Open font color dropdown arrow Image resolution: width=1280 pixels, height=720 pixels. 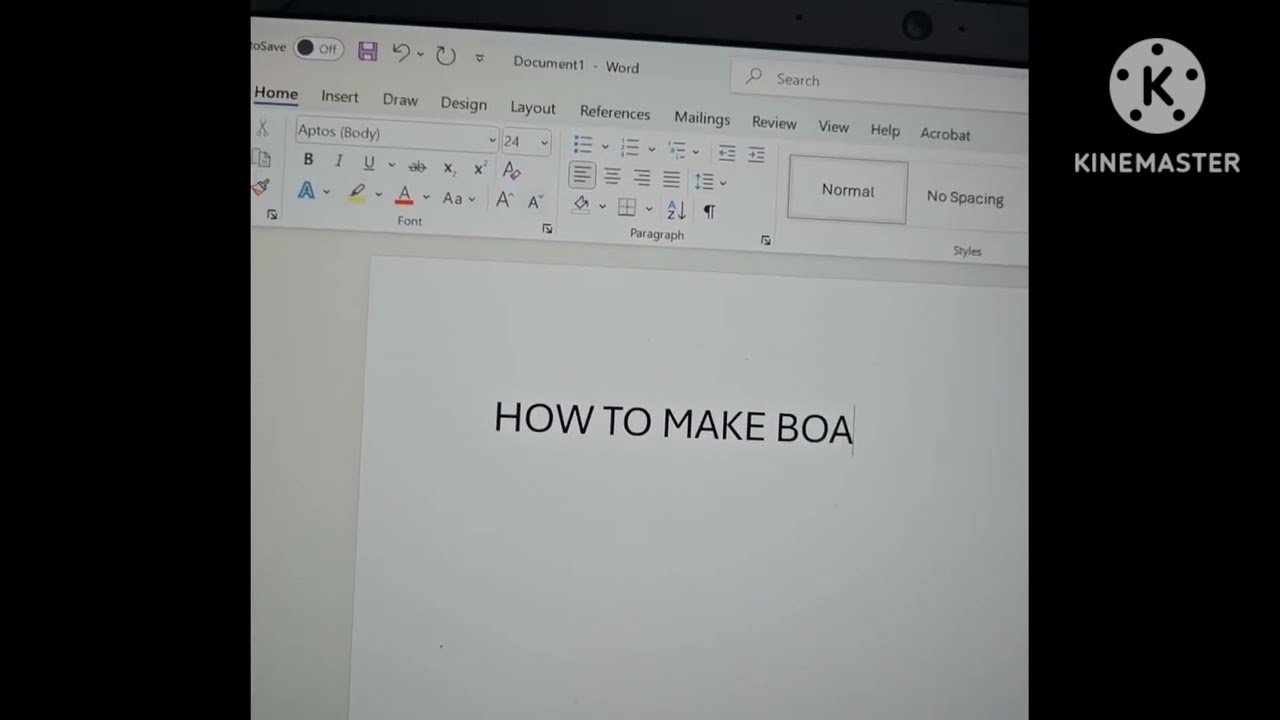(x=426, y=197)
